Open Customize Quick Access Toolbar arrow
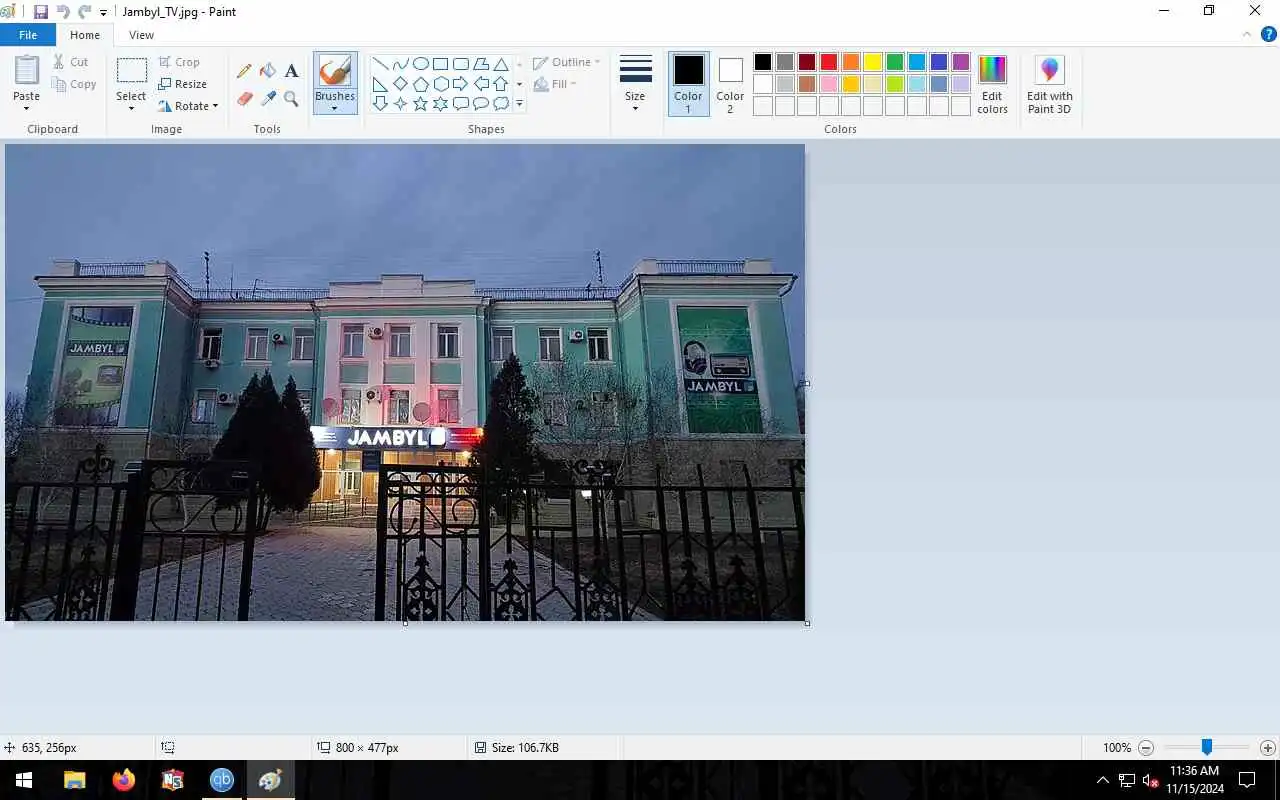The image size is (1280, 800). [x=103, y=13]
